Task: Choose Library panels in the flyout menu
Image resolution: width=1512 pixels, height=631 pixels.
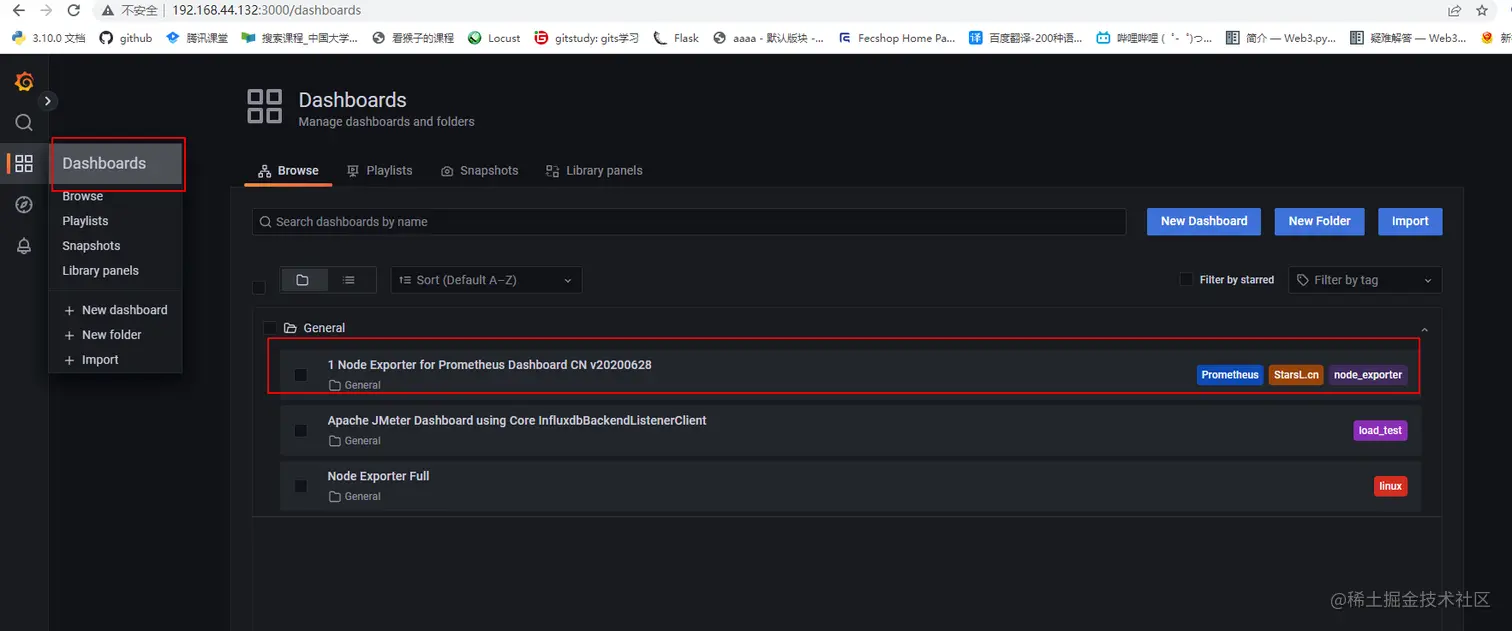Action: coord(100,271)
